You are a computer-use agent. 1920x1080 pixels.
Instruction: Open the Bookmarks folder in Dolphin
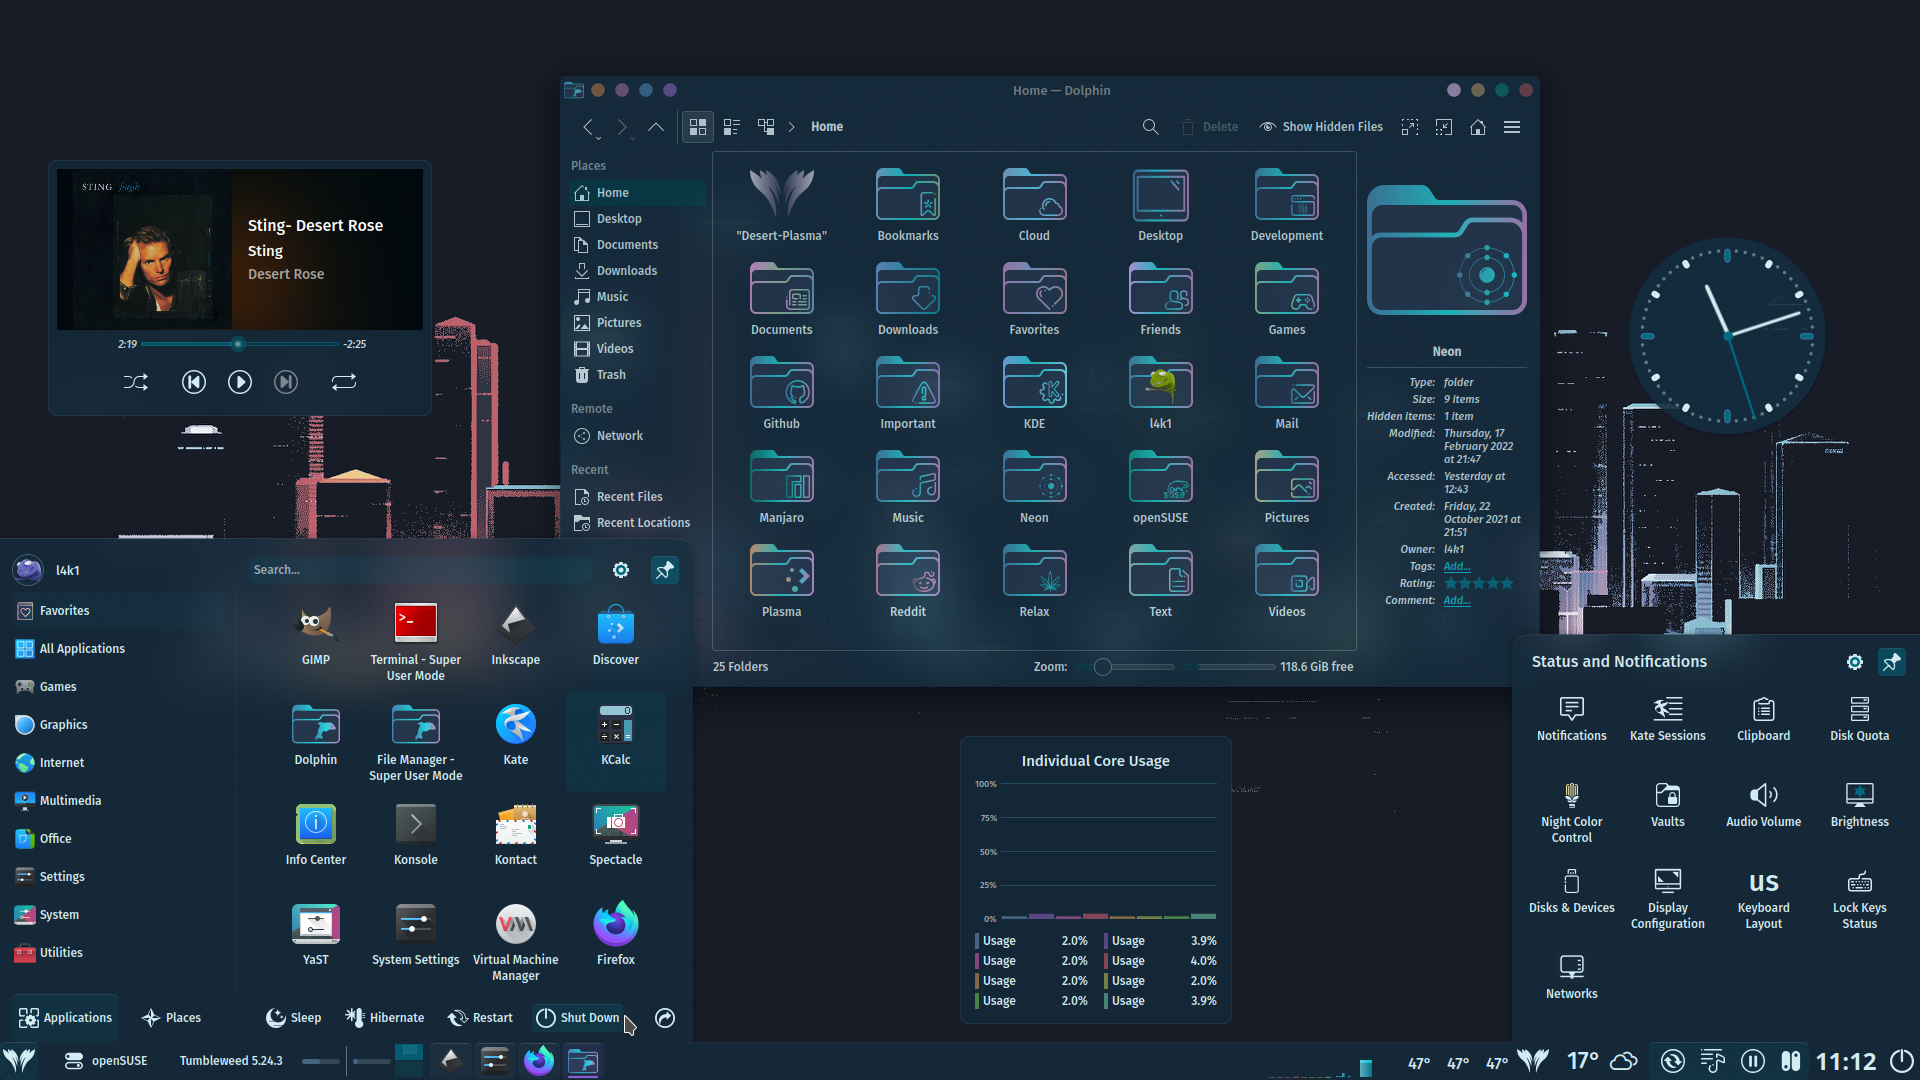tap(907, 205)
